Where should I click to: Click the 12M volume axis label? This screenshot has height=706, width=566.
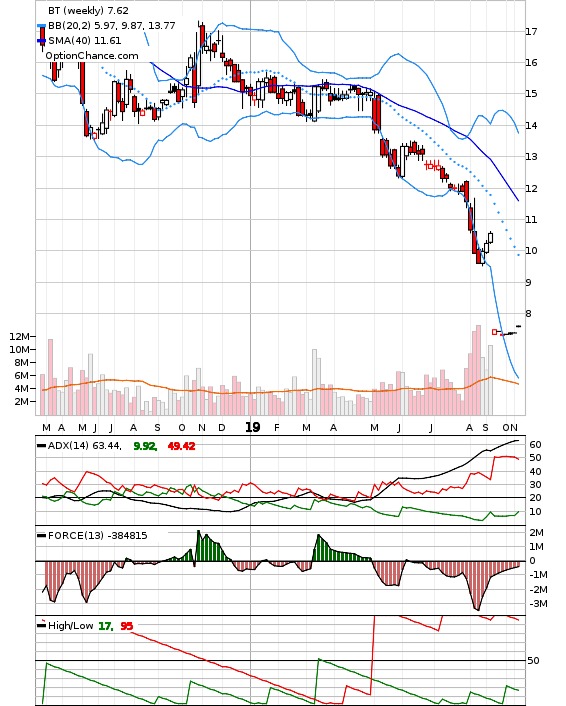click(x=19, y=336)
